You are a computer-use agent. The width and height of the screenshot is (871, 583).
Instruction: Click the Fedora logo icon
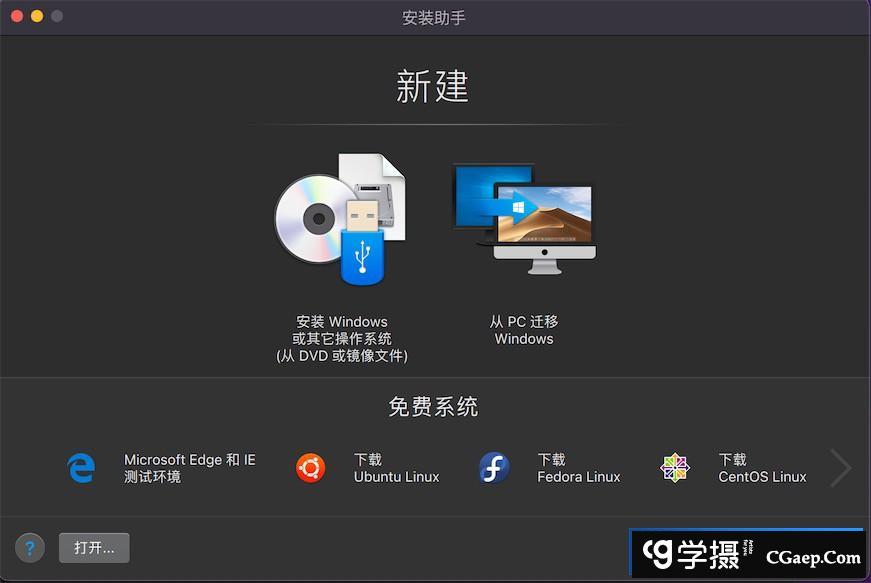[x=494, y=467]
